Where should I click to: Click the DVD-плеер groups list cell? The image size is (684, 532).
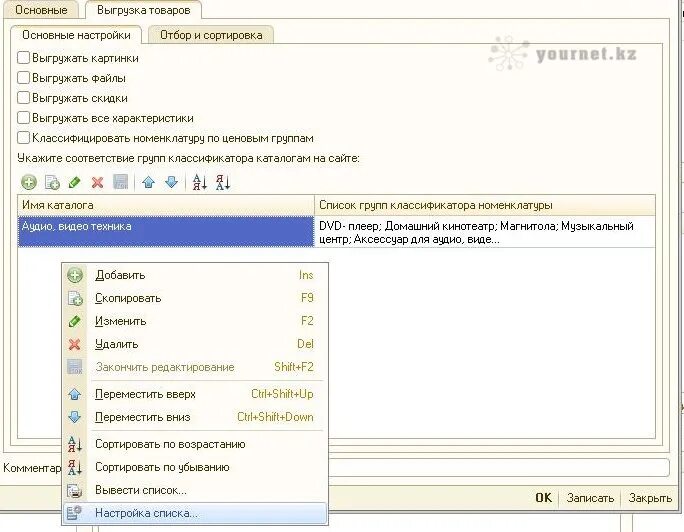485,232
